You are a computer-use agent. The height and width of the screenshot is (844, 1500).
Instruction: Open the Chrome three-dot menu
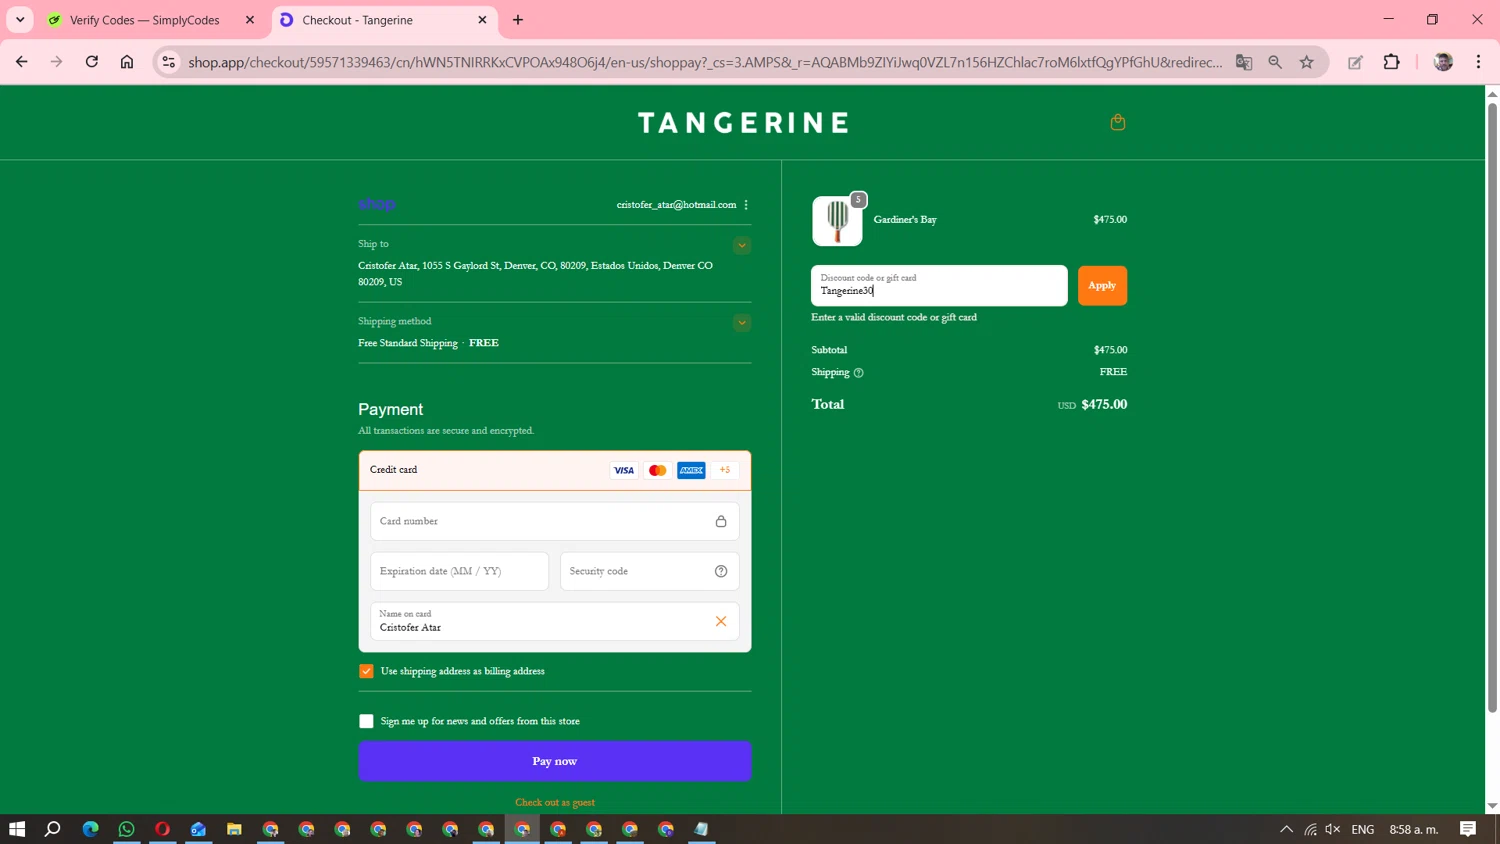1478,62
